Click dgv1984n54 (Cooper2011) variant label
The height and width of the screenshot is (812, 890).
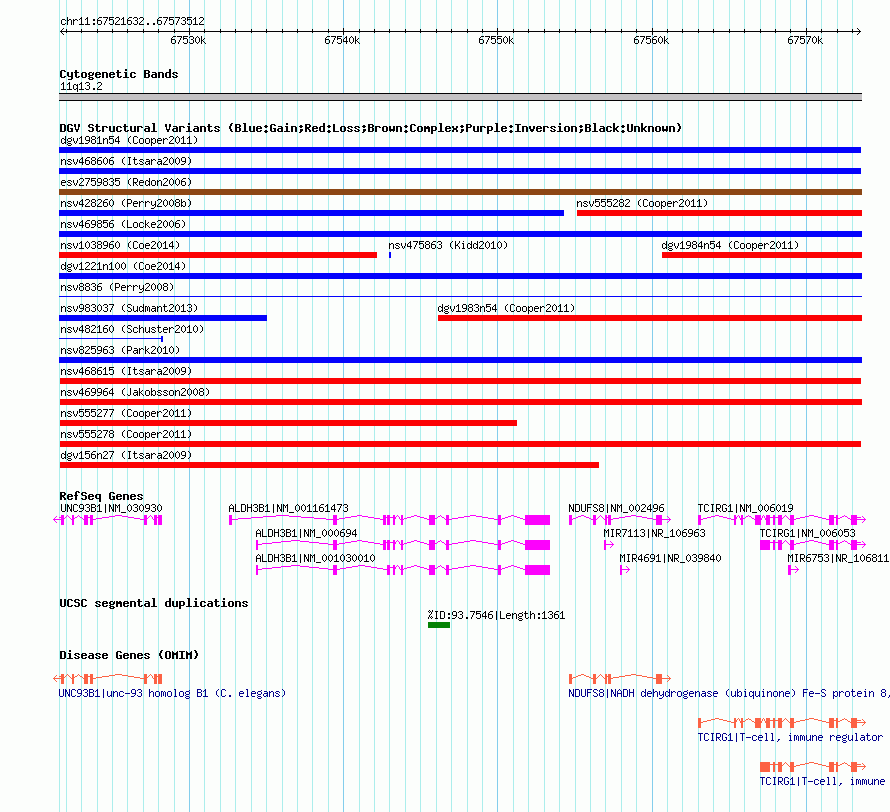[730, 245]
